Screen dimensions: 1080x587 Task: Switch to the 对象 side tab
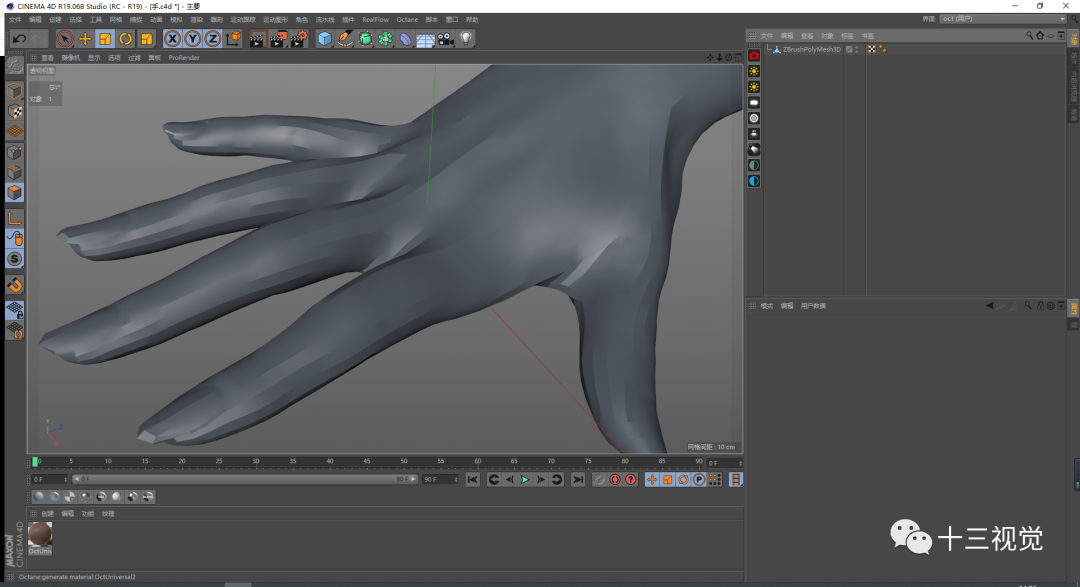point(1074,40)
